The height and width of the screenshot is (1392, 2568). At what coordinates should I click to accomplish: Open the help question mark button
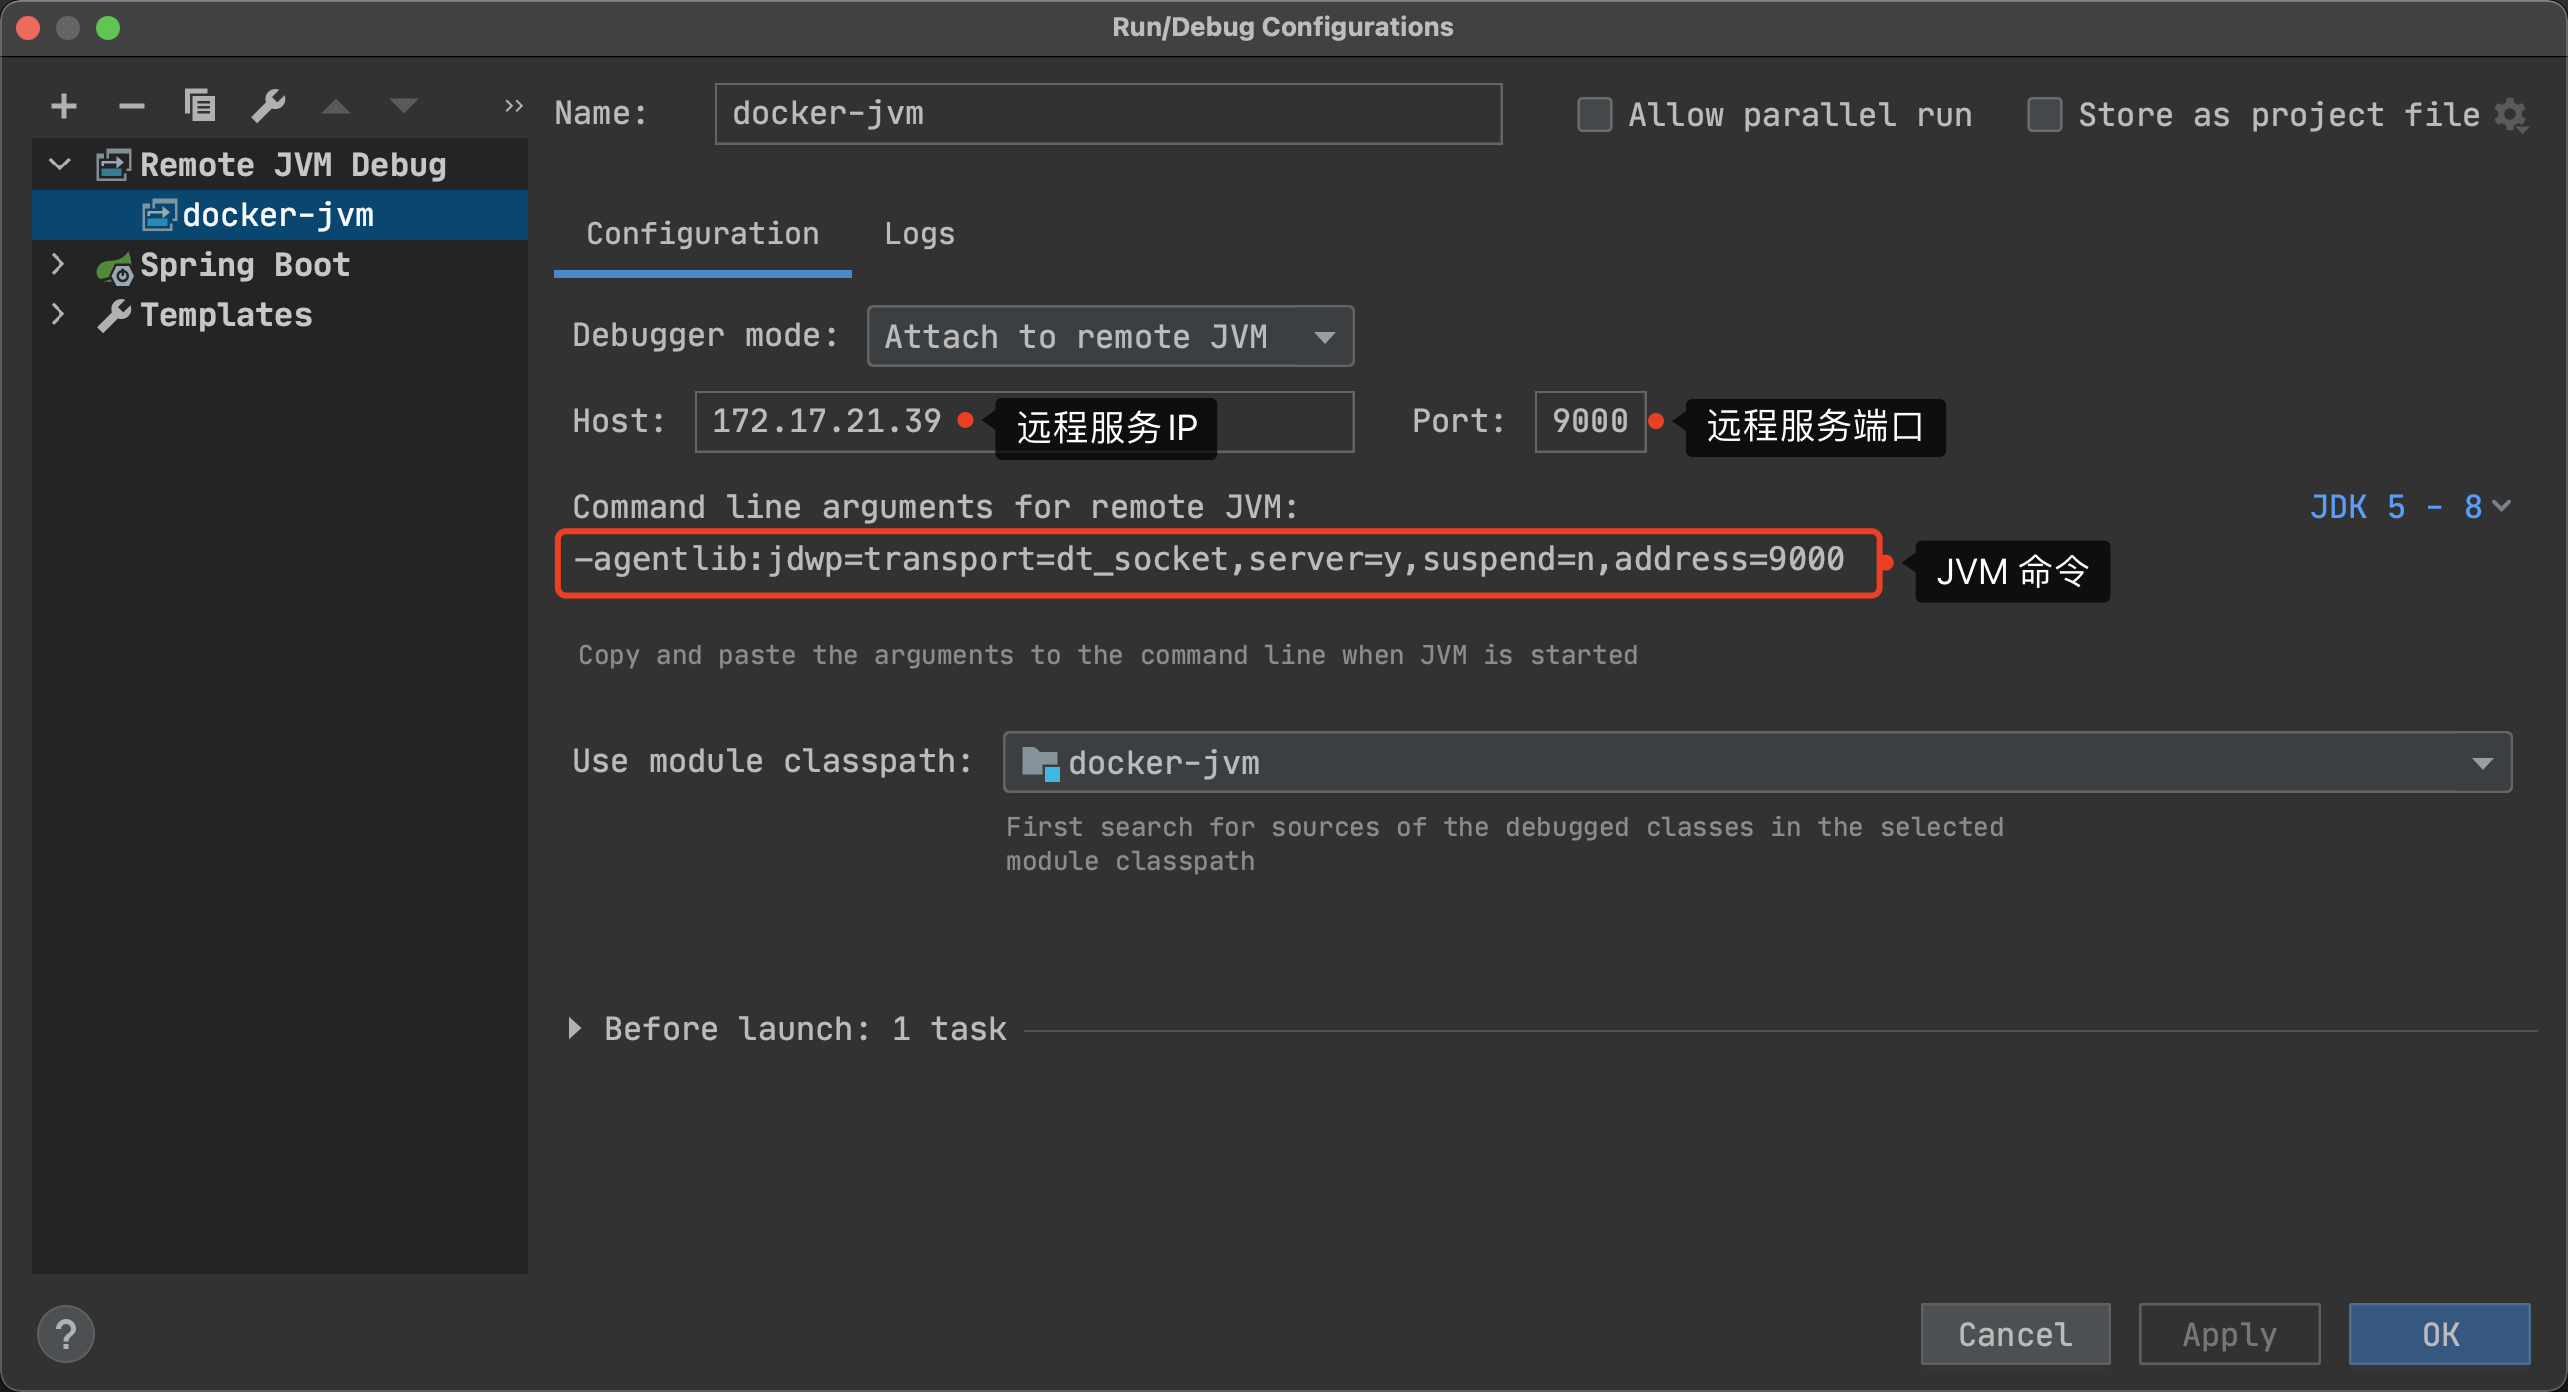point(66,1334)
